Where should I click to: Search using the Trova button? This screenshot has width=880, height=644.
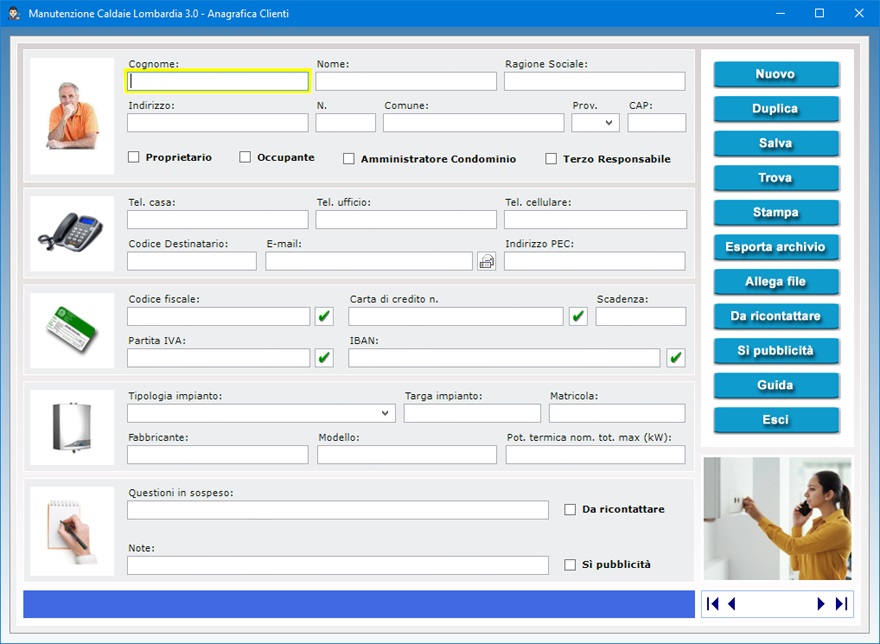click(776, 178)
